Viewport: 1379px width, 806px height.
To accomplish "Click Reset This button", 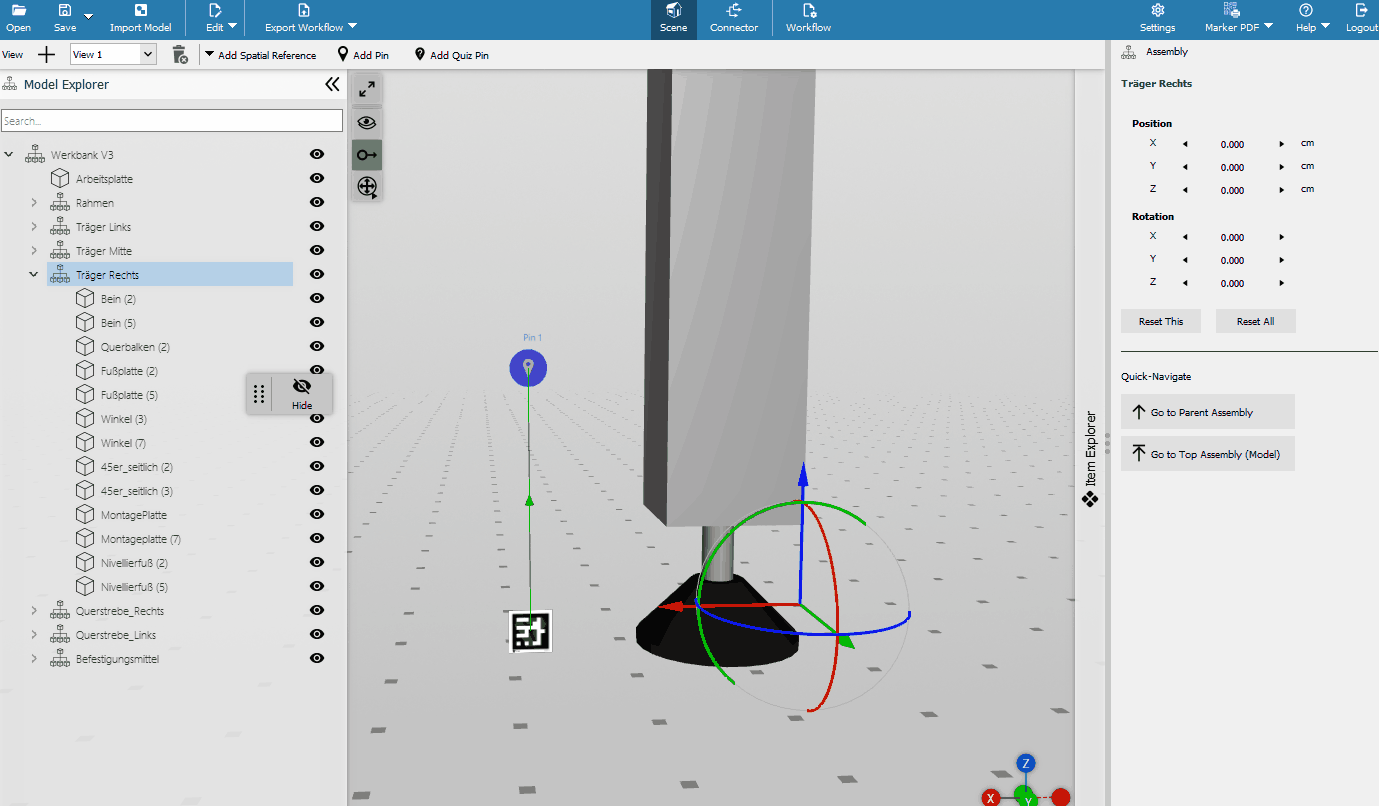I will tap(1161, 321).
